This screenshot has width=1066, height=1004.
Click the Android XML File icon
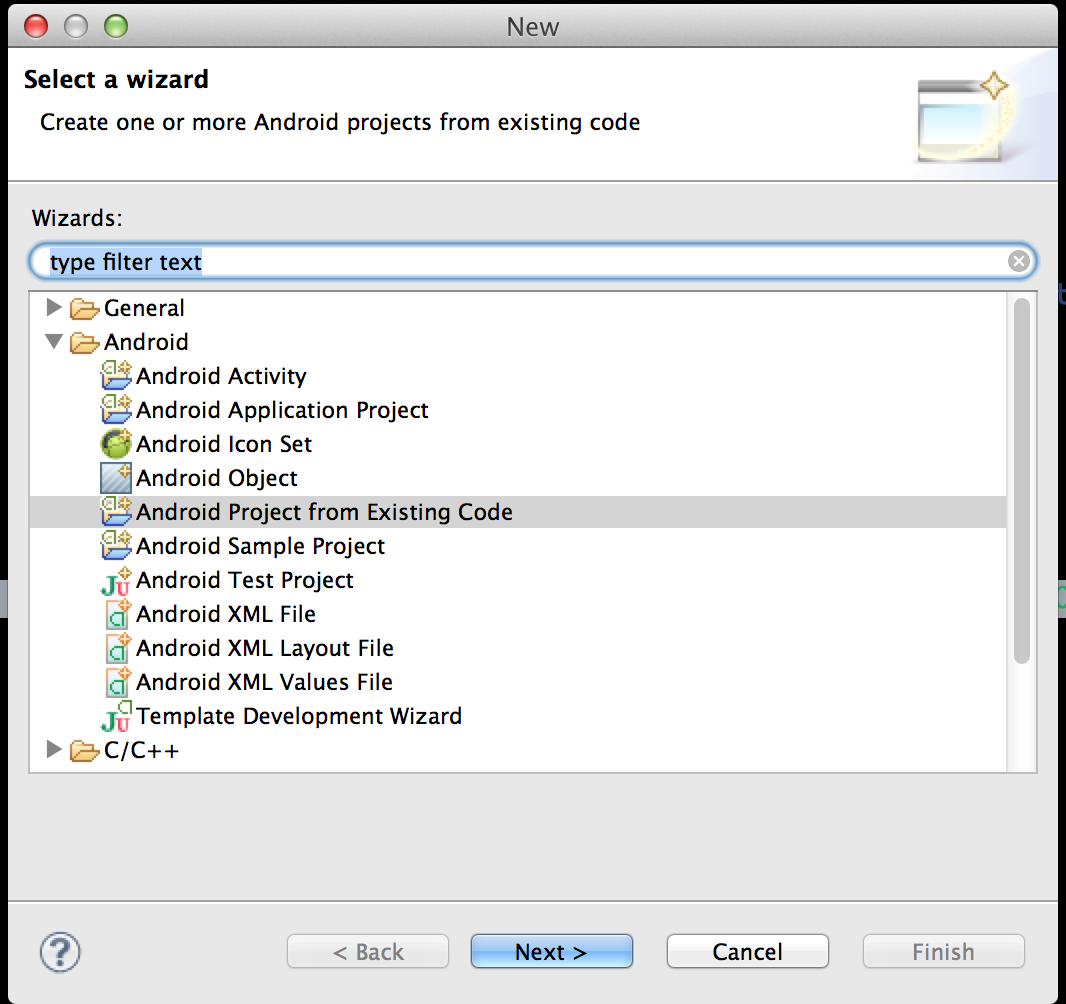click(118, 614)
